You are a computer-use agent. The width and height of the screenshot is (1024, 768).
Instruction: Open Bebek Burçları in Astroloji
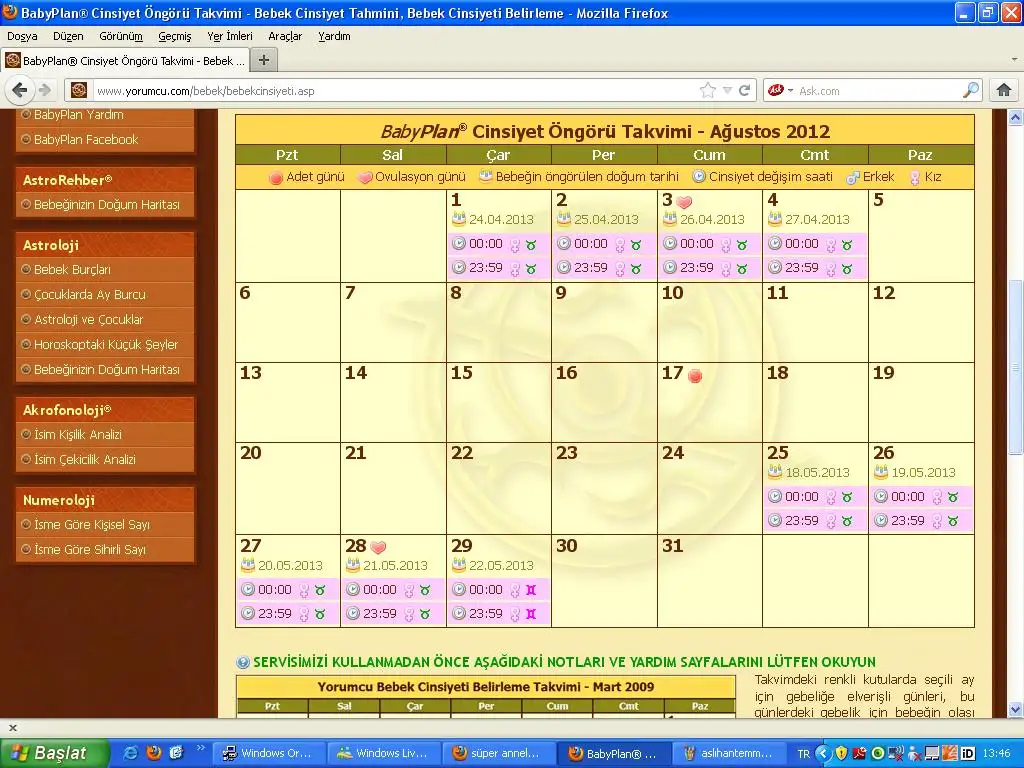(x=72, y=270)
